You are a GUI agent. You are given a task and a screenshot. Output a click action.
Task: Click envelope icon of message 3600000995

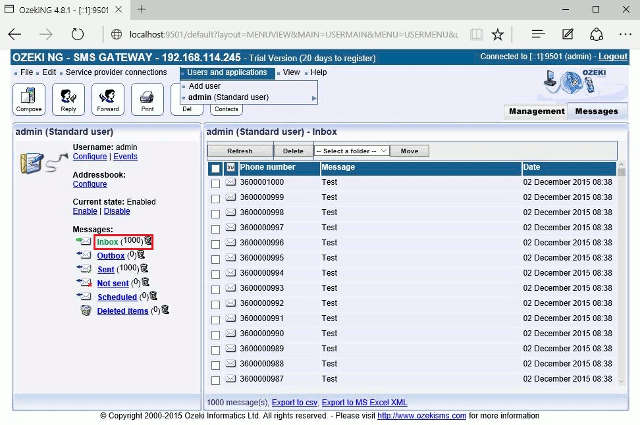(231, 258)
